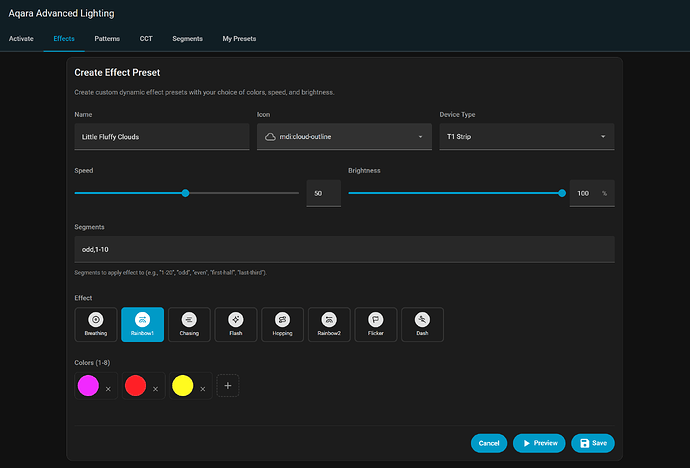Select the Hopping effect
The width and height of the screenshot is (690, 468).
(x=282, y=323)
